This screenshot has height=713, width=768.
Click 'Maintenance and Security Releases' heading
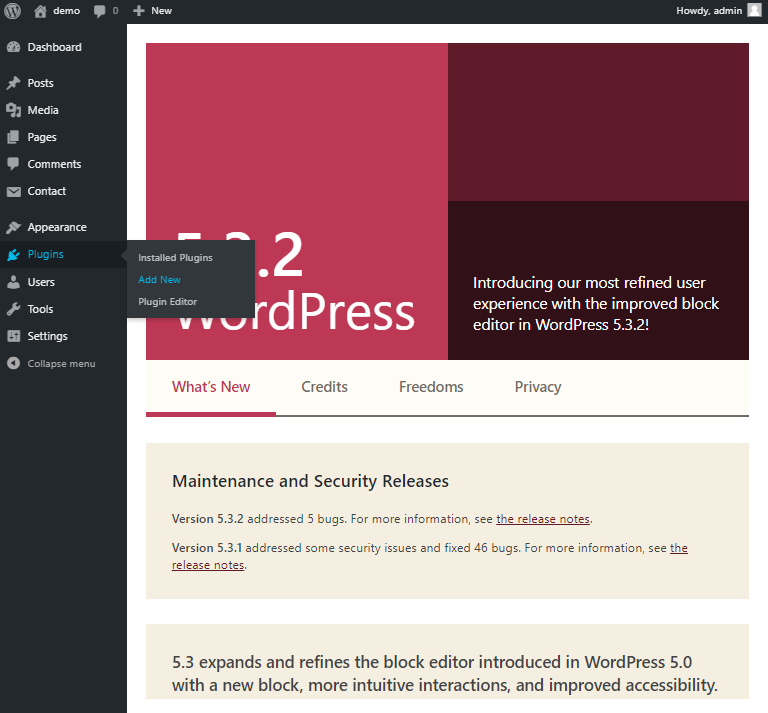(310, 481)
